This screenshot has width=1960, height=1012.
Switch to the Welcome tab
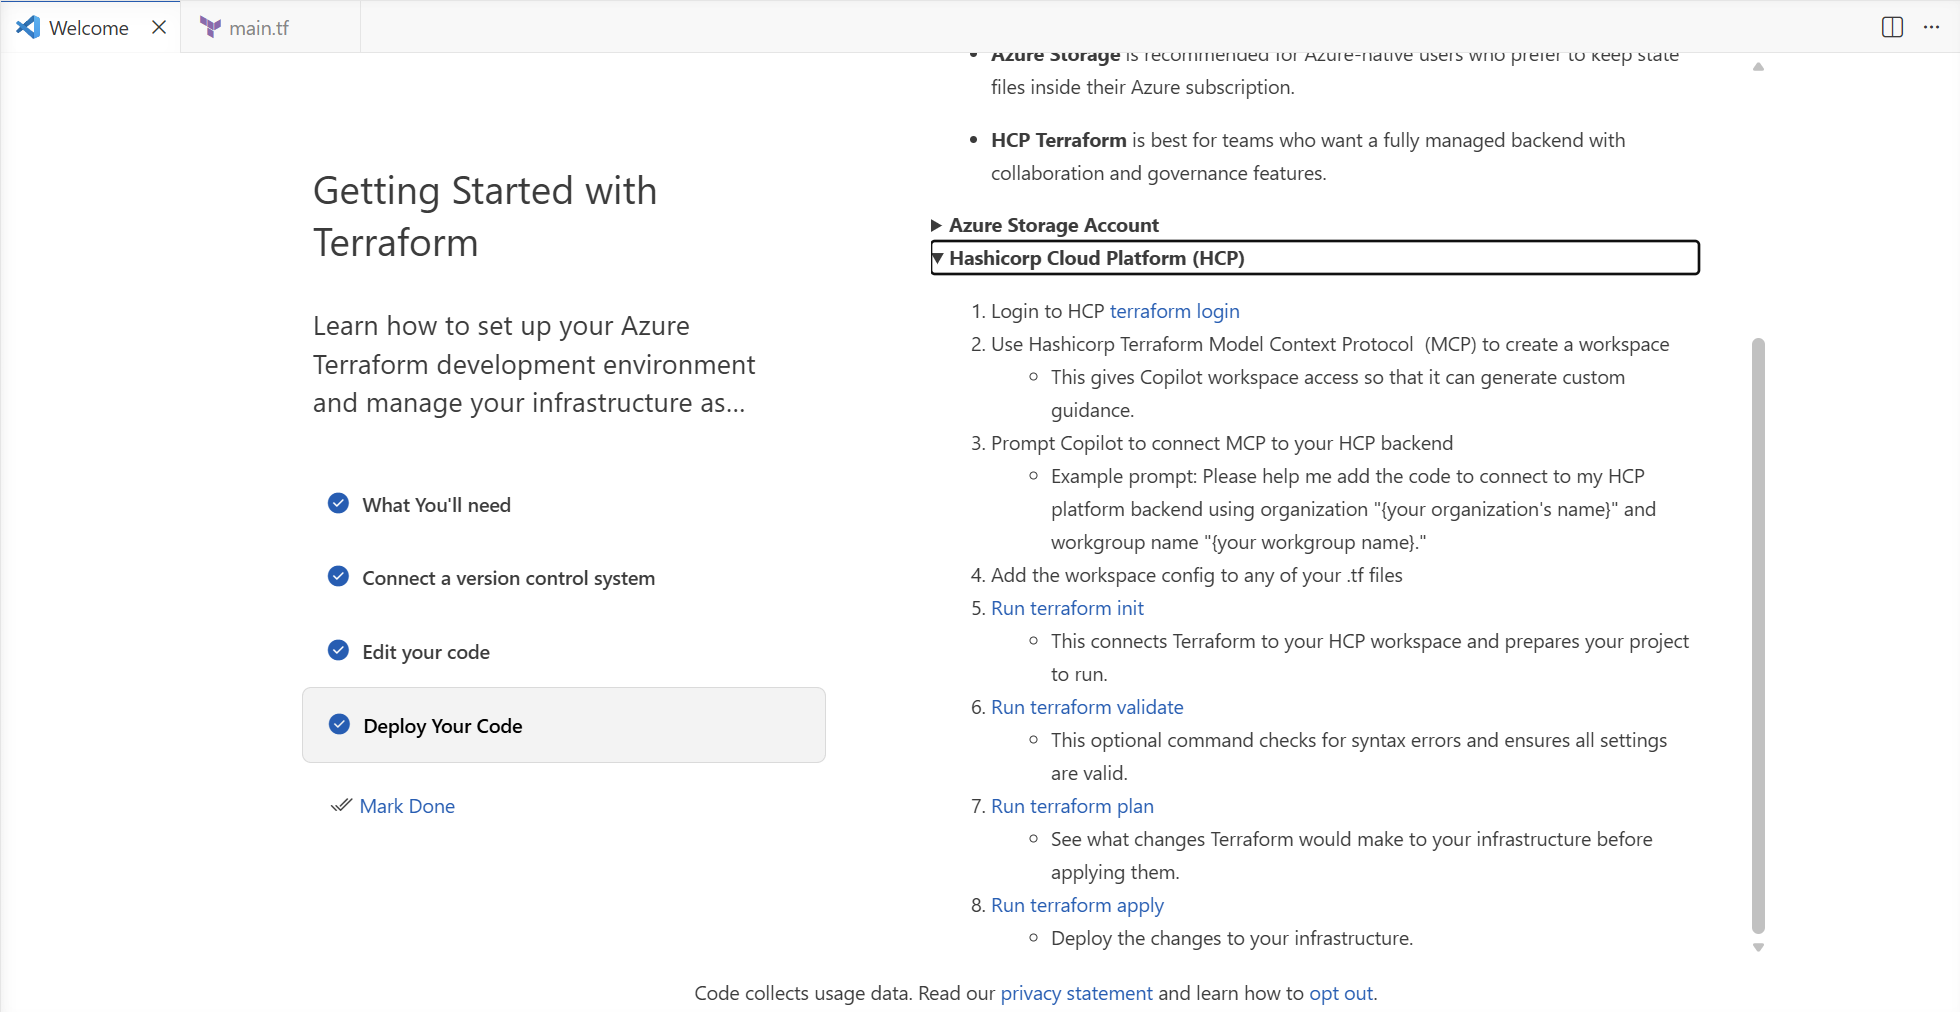(89, 27)
